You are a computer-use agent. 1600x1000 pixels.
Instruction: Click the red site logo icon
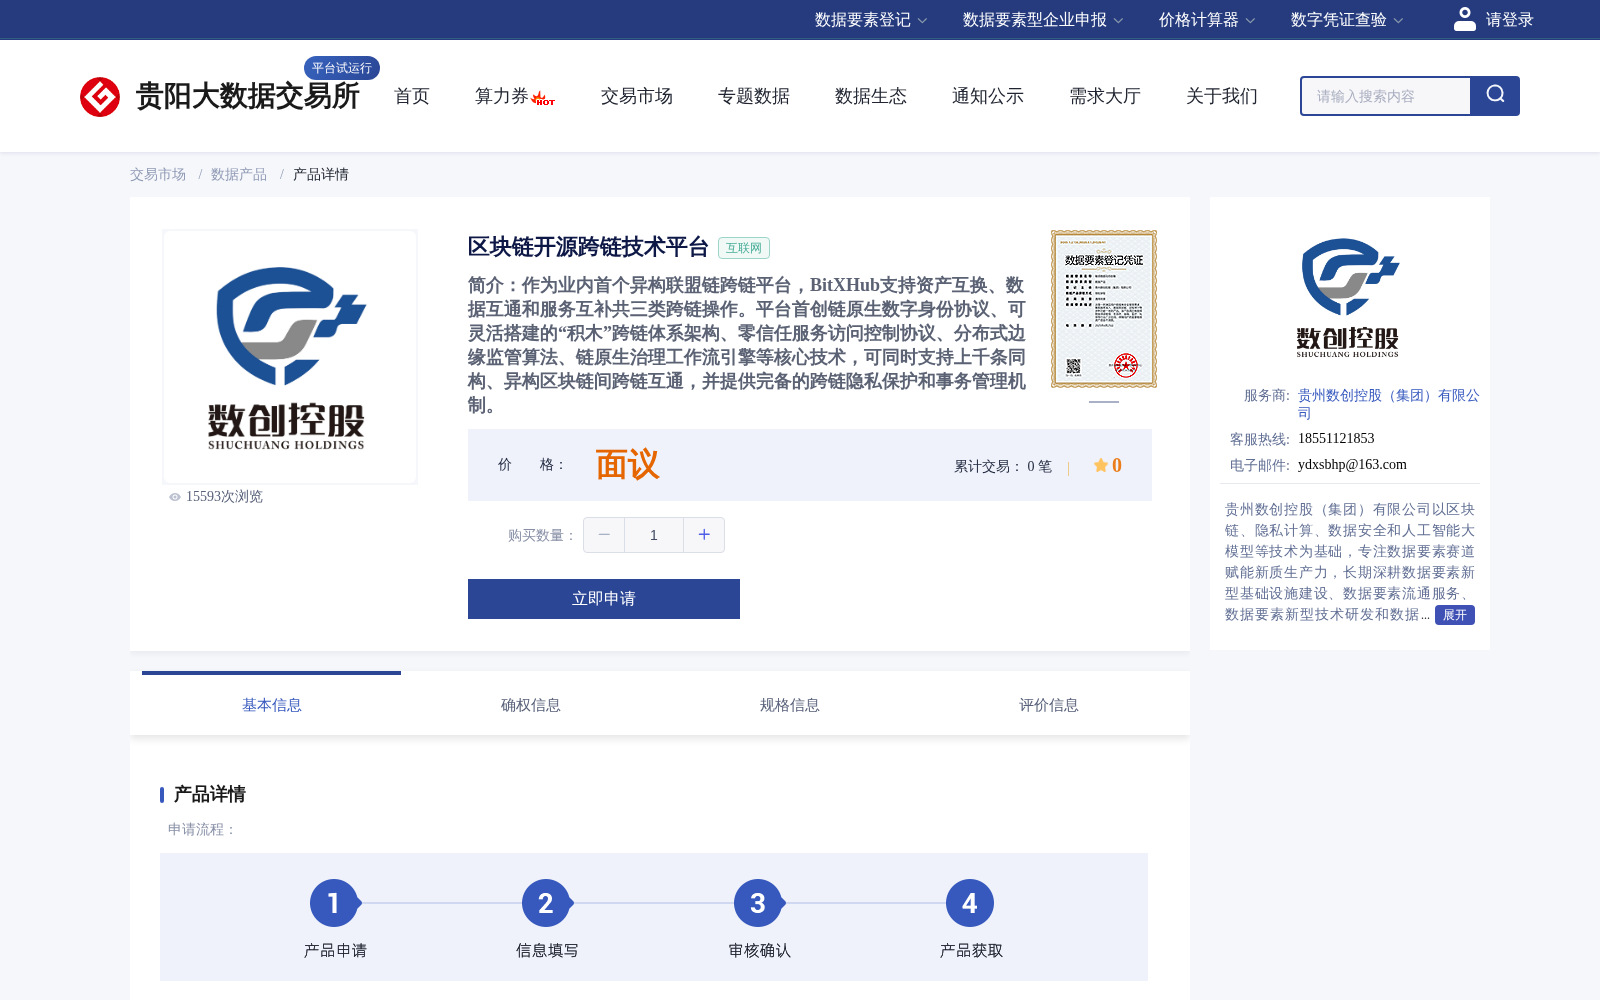tap(100, 97)
